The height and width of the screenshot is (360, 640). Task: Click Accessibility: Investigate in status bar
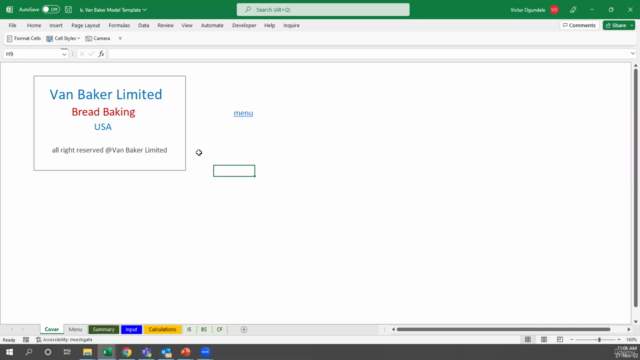(64, 340)
